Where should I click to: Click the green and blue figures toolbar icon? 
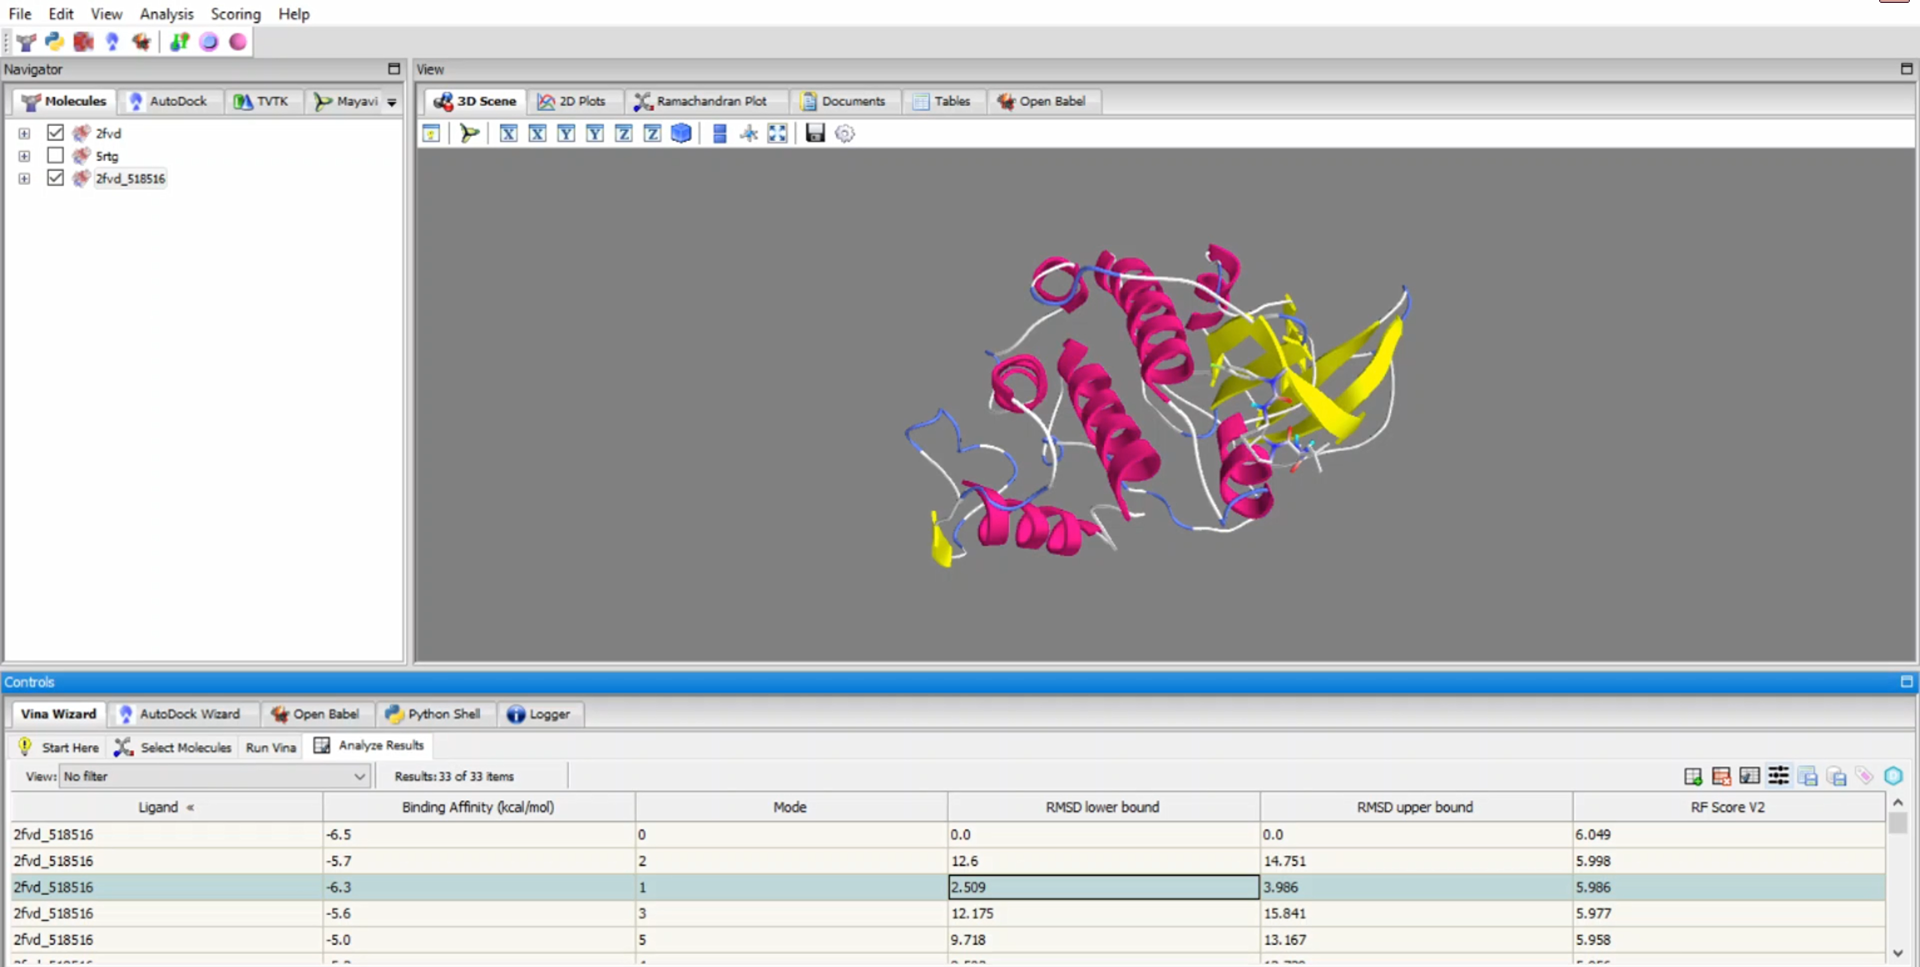pos(179,41)
